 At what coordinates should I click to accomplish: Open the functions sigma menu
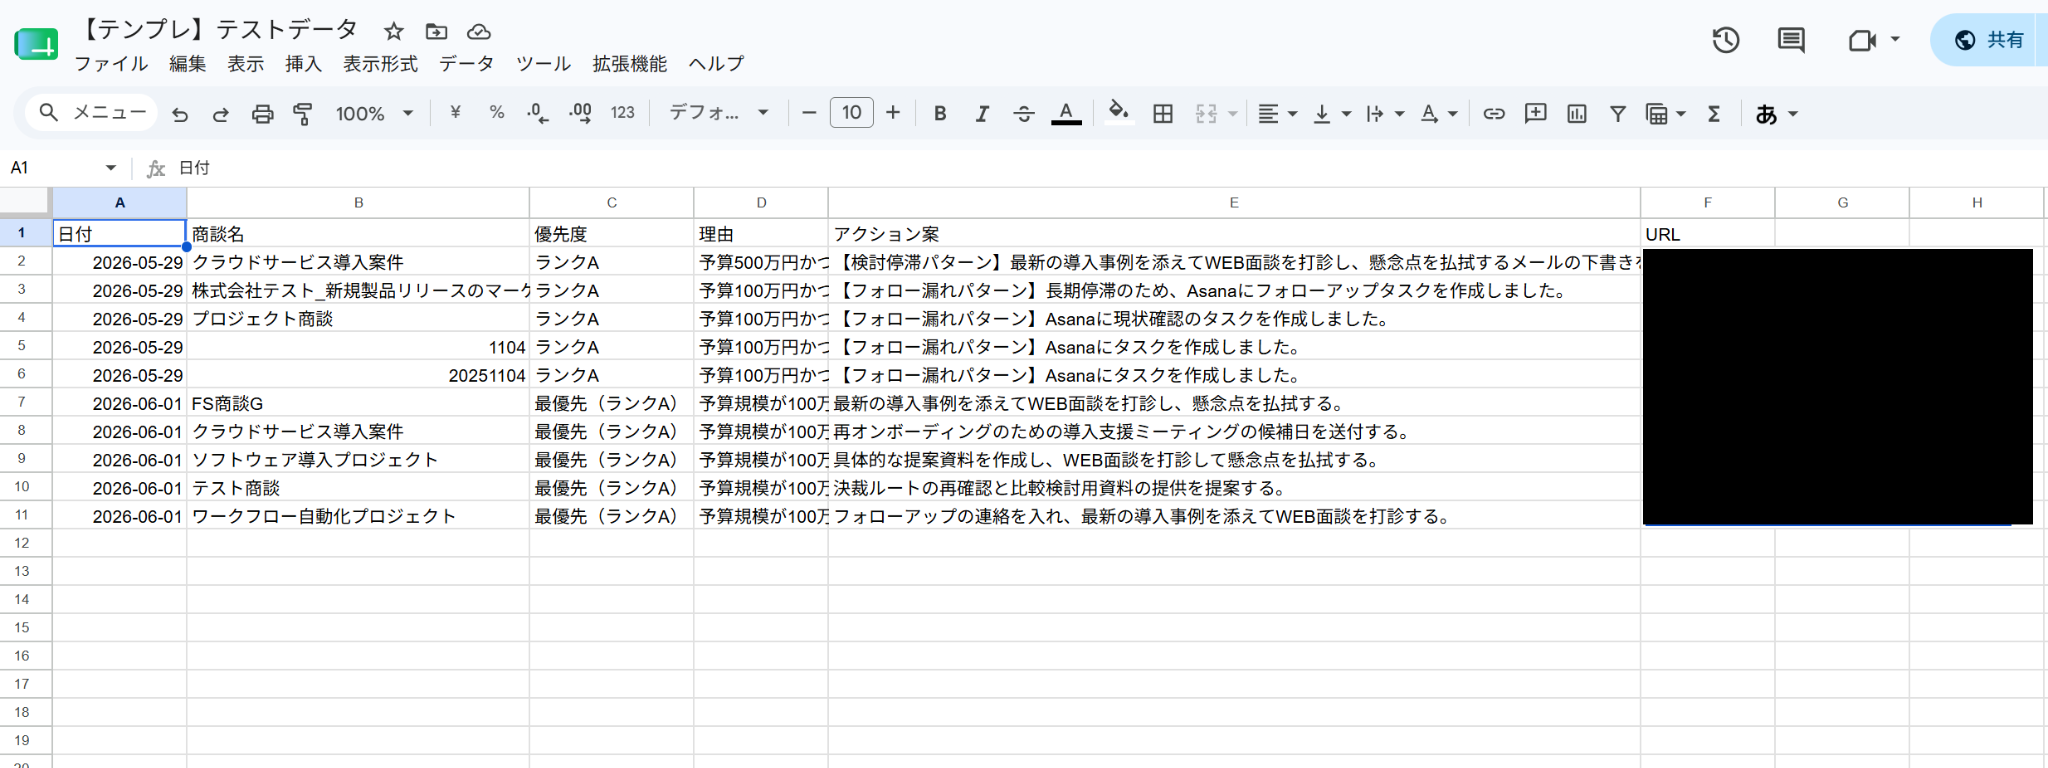[x=1714, y=114]
